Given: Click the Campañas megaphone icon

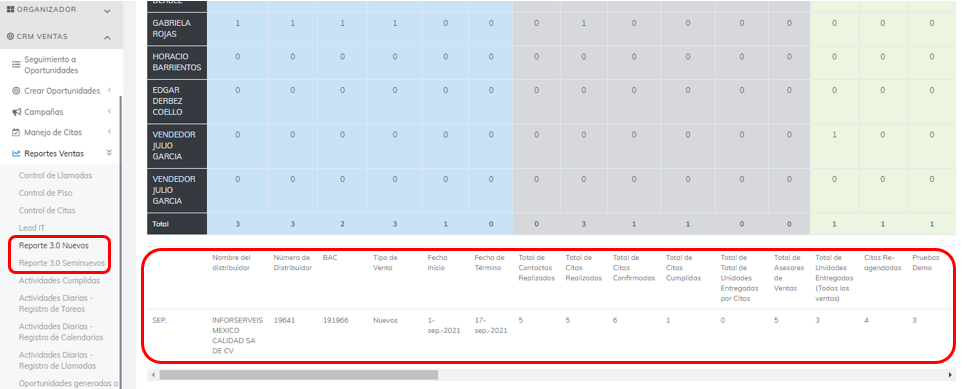Looking at the screenshot, I should point(17,112).
